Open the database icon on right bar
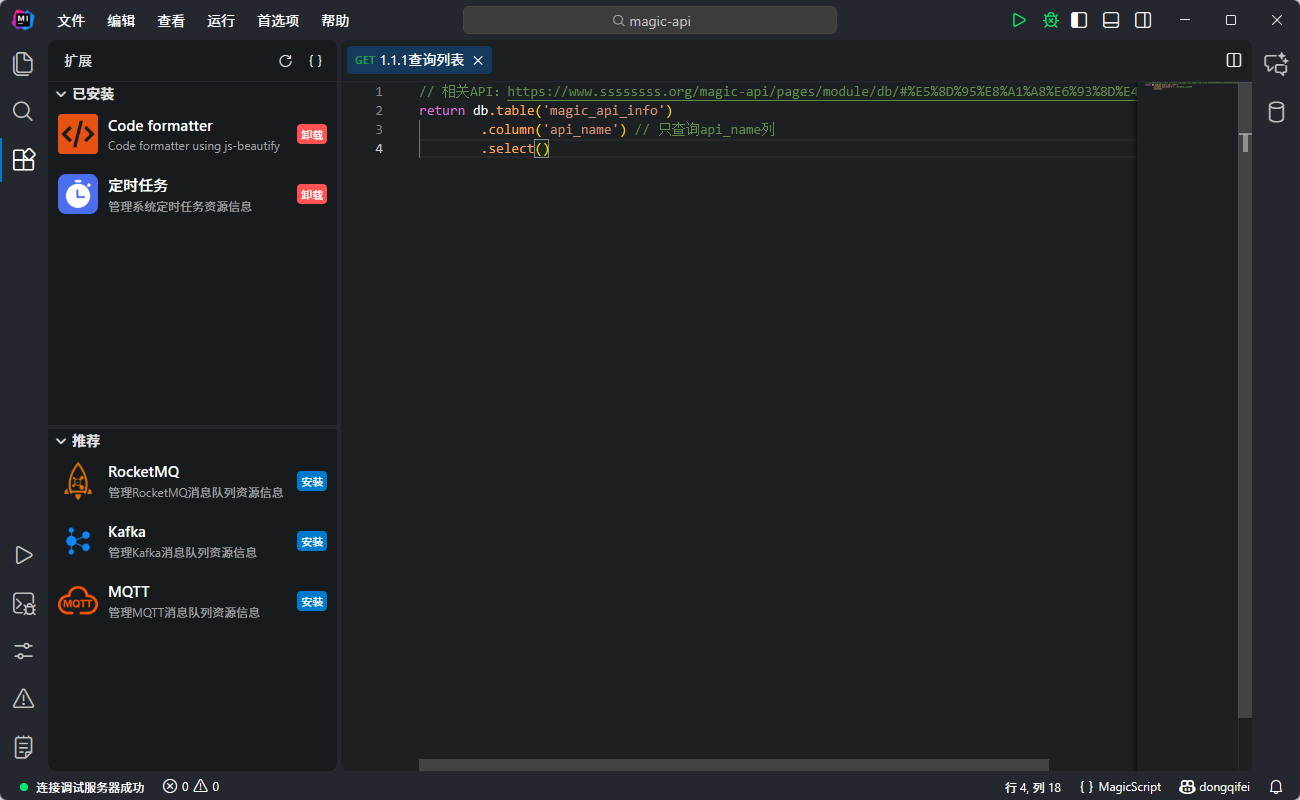This screenshot has height=800, width=1300. 1276,112
